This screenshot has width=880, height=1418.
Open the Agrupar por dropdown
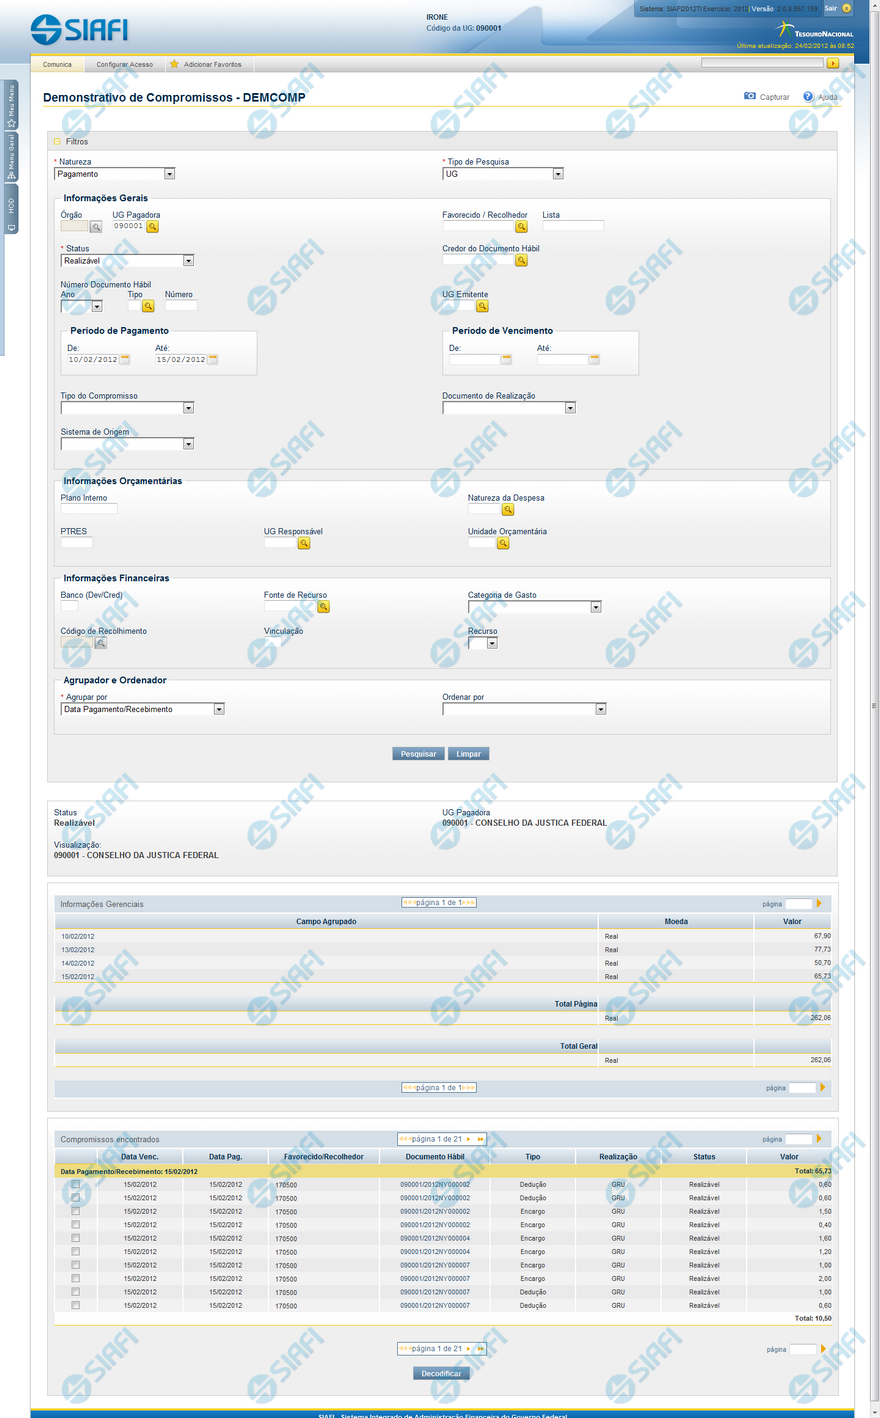point(219,709)
